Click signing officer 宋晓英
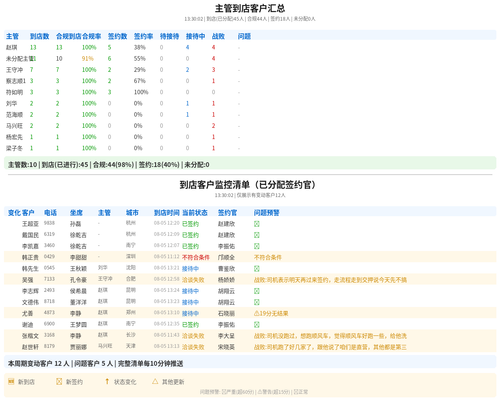This screenshot has width=500, height=414. (x=226, y=347)
